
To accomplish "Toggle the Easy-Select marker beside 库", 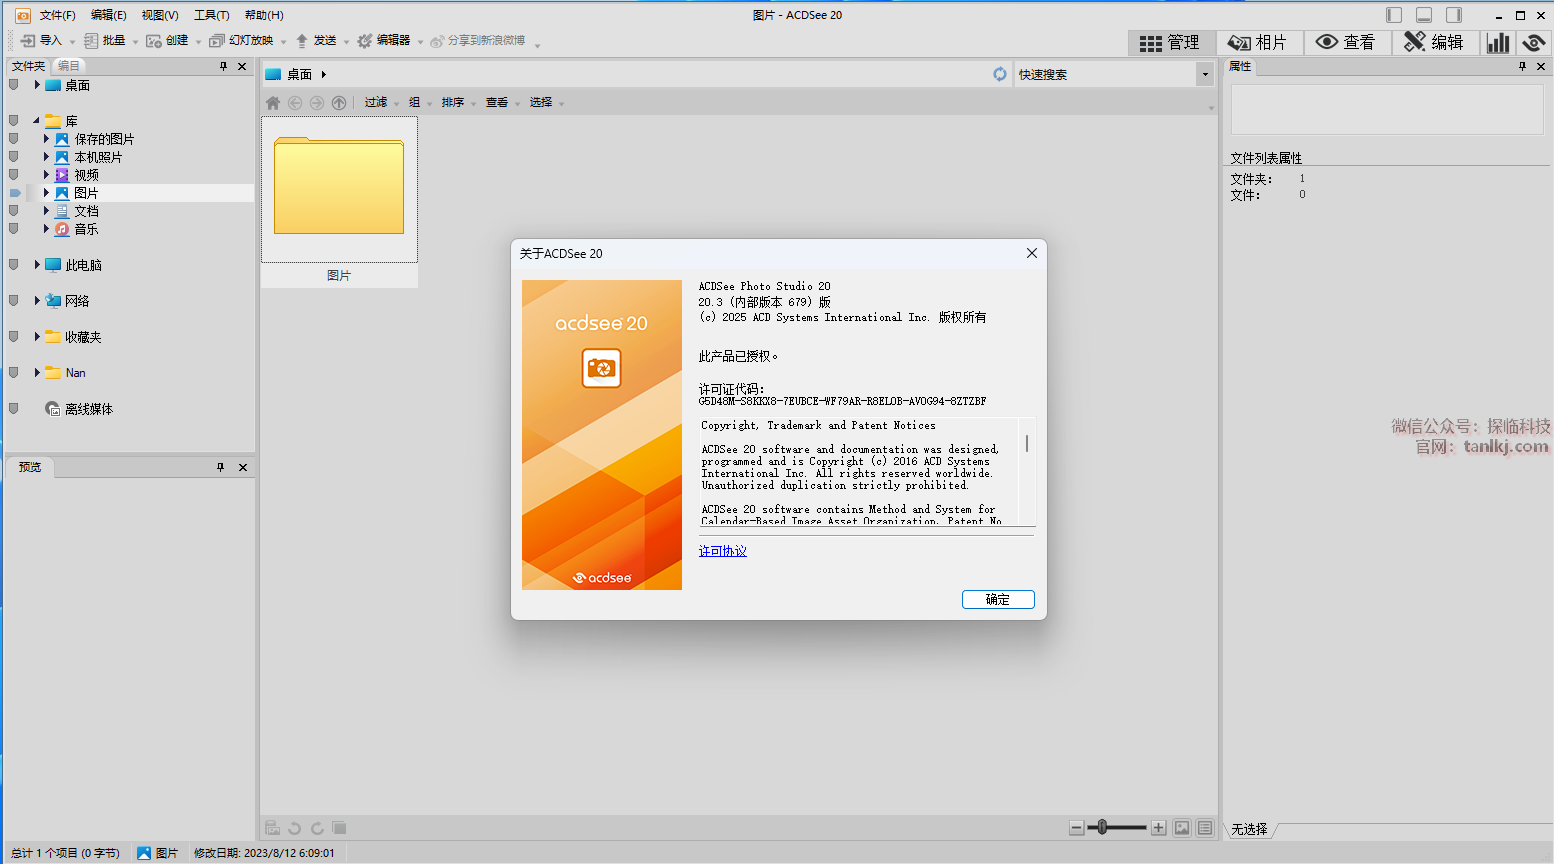I will click(x=14, y=121).
